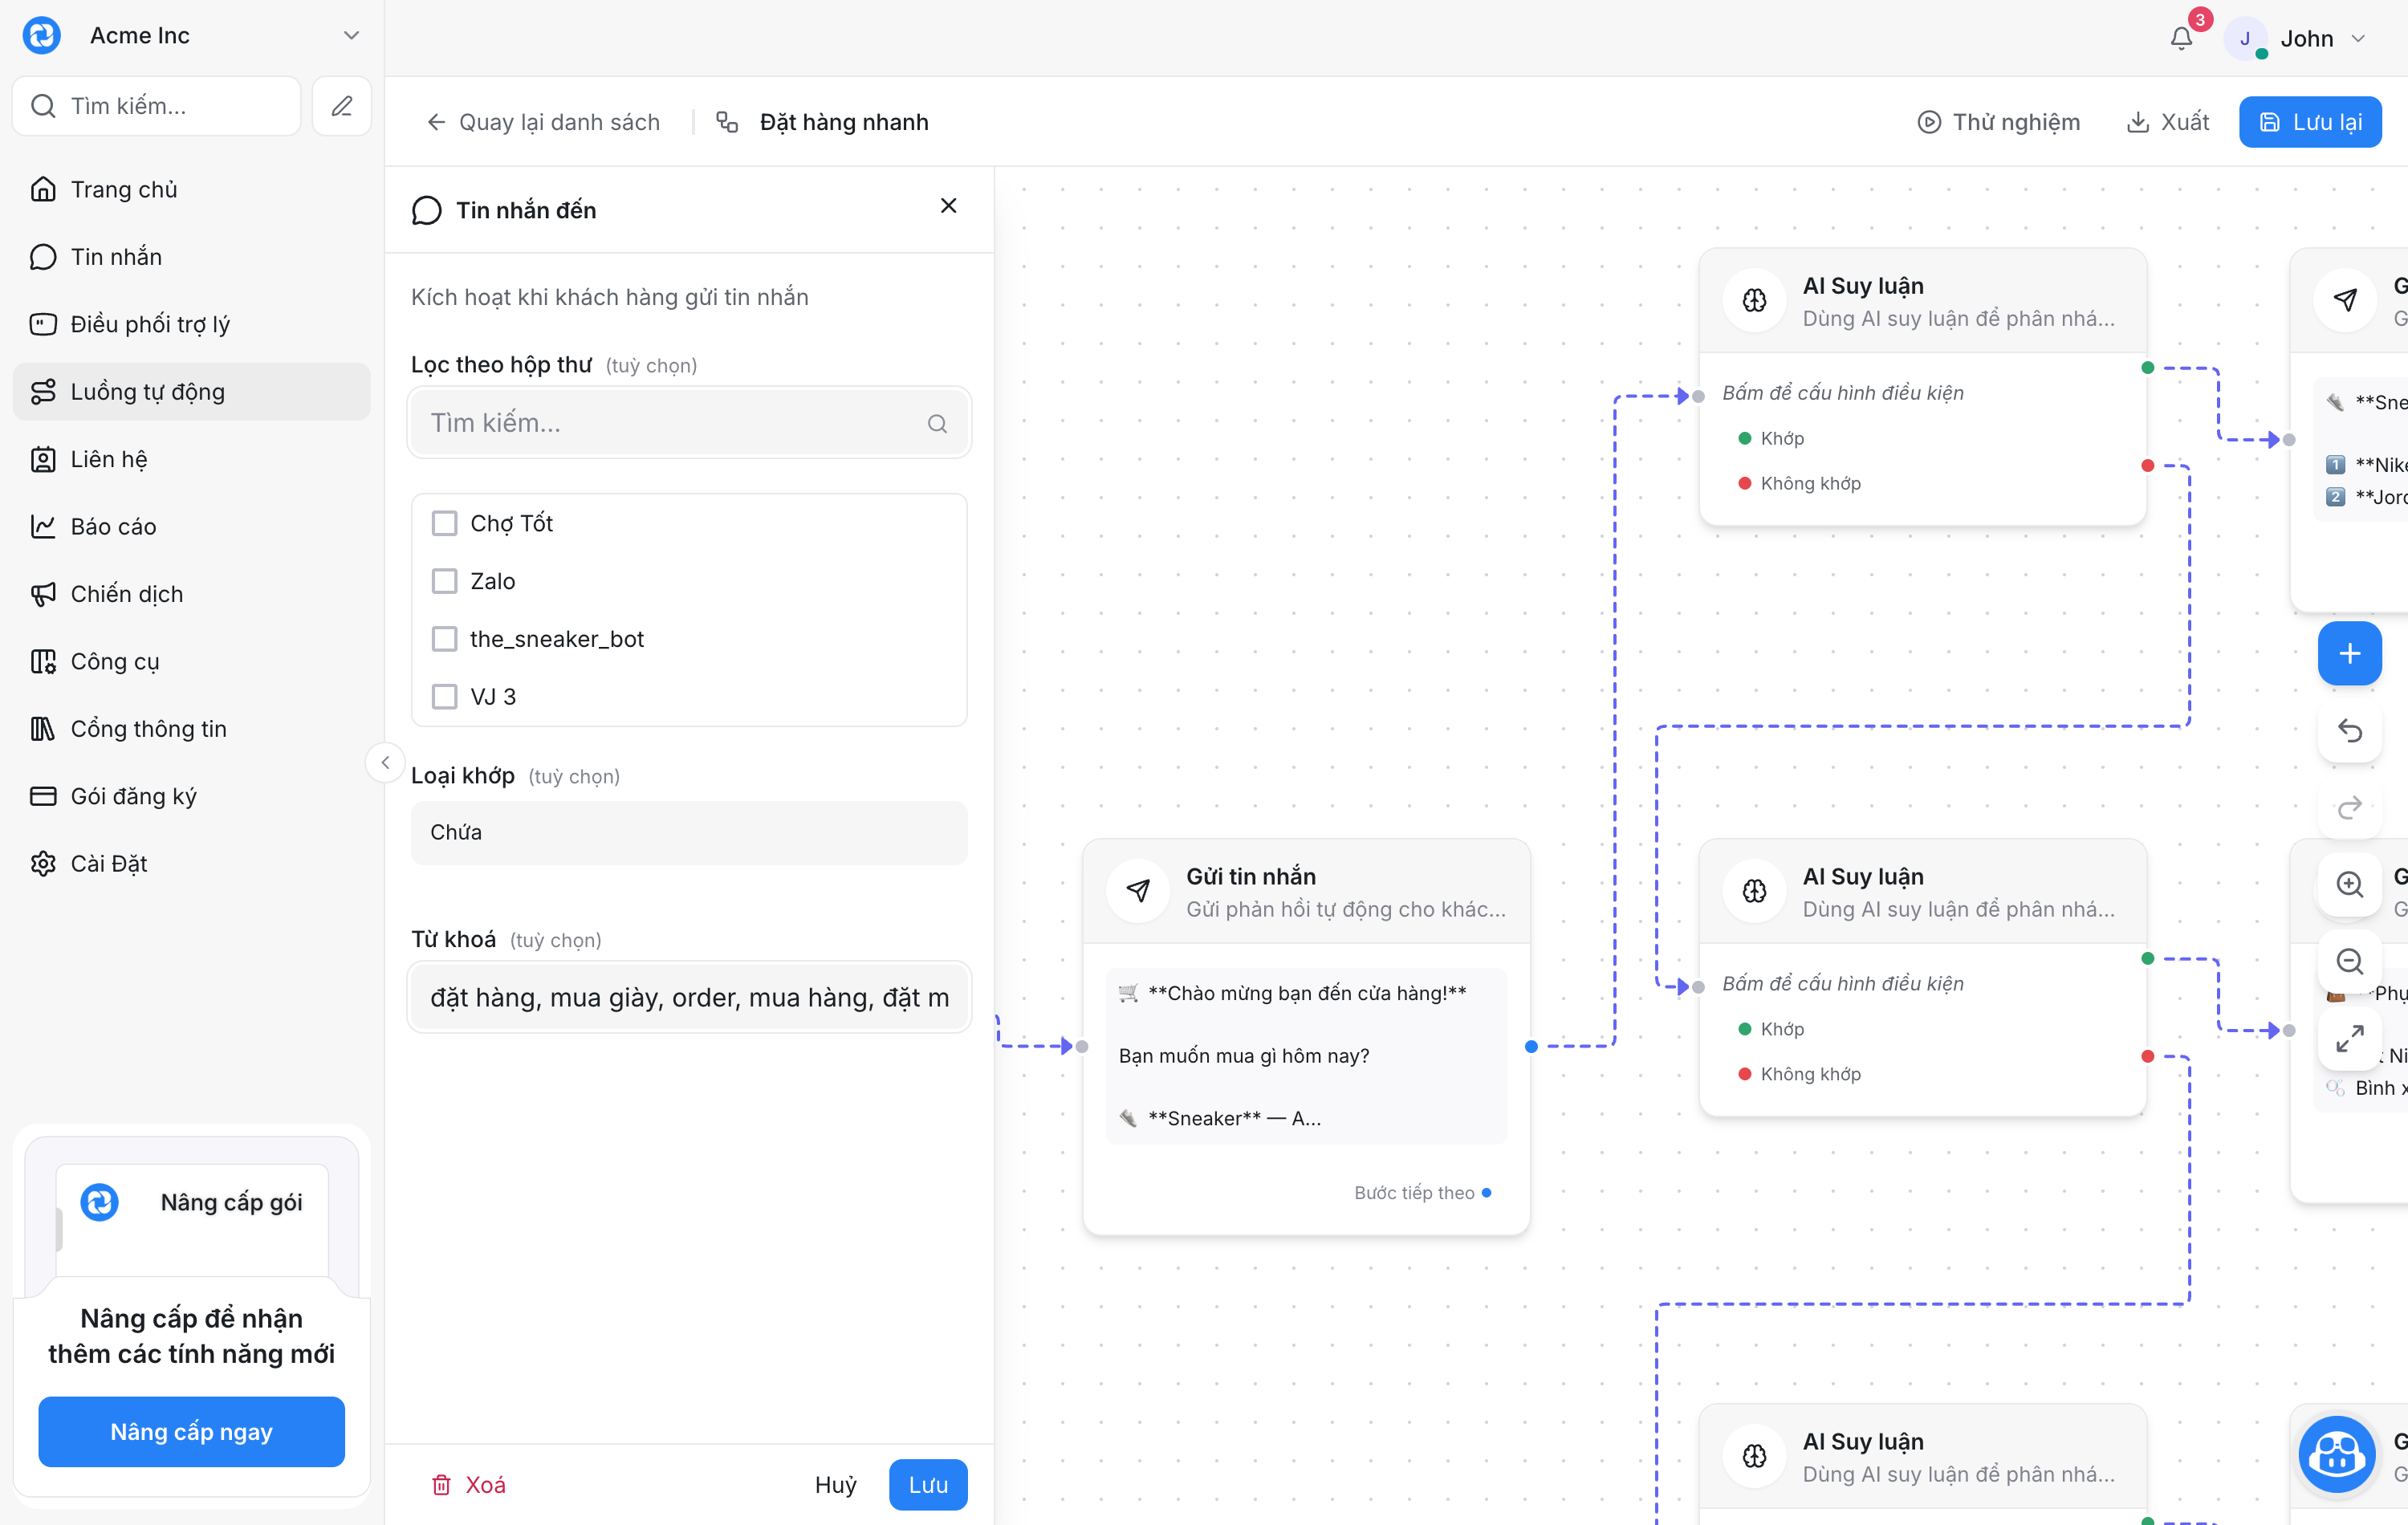Click the Lưu lại save button
The width and height of the screenshot is (2408, 1525).
(2309, 122)
